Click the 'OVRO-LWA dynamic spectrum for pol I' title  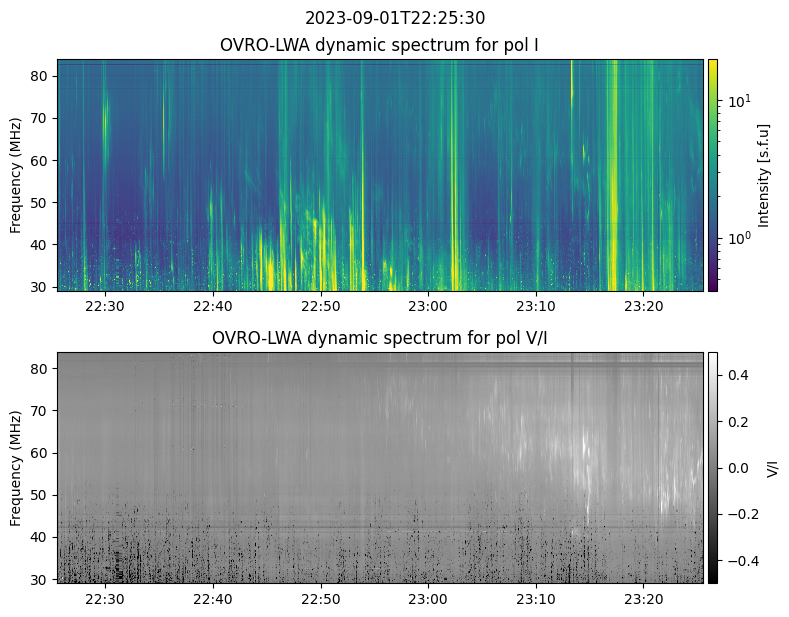tap(380, 45)
